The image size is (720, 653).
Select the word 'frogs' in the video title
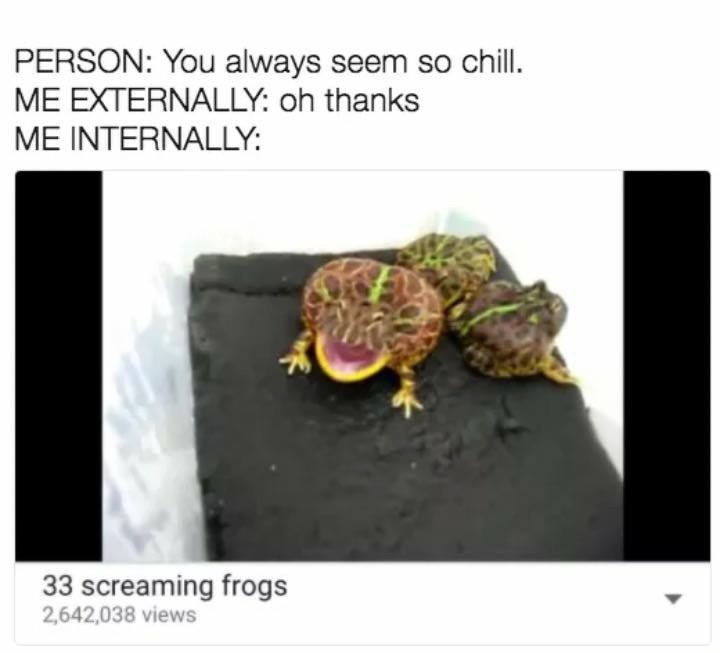point(255,588)
